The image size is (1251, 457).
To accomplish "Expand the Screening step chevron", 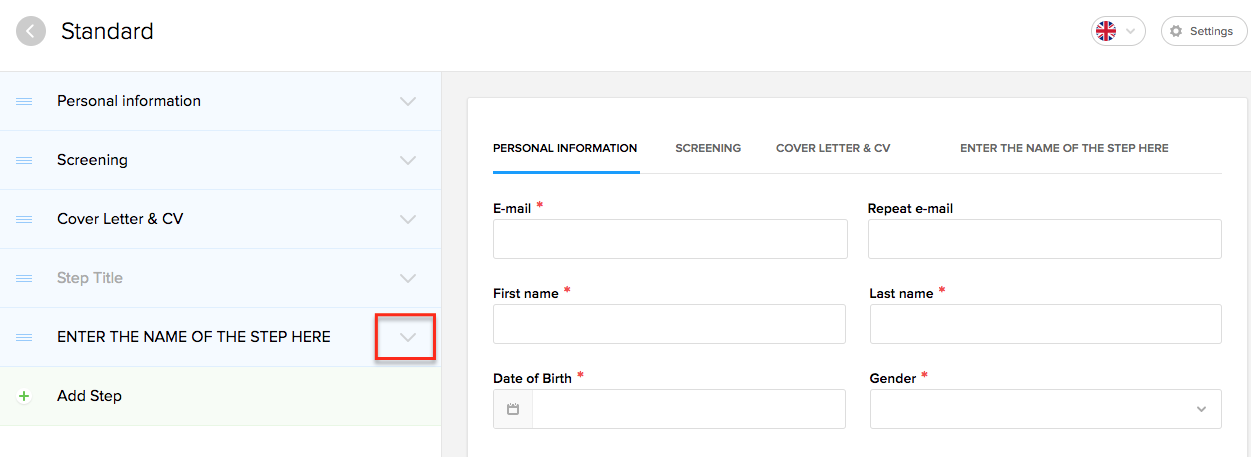I will tap(407, 160).
